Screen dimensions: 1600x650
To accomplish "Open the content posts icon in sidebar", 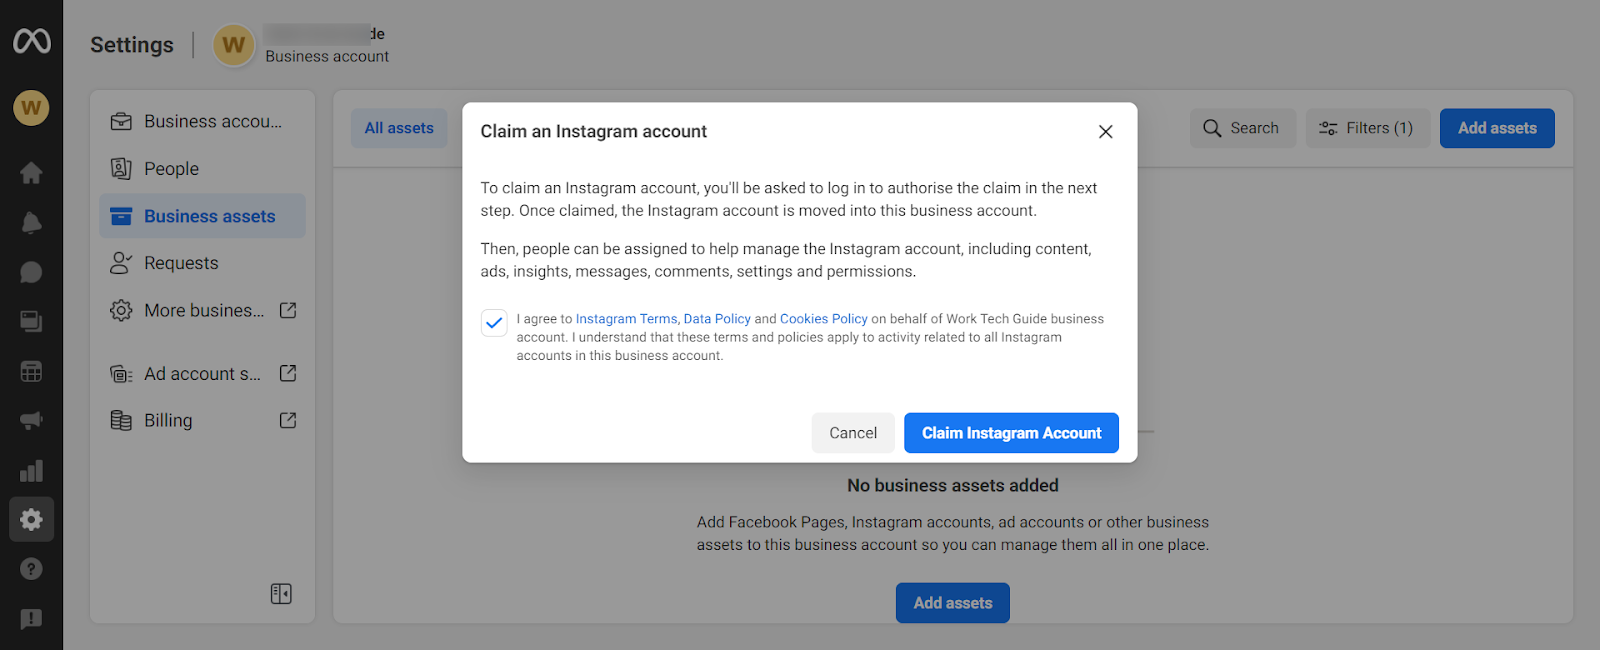I will point(31,321).
